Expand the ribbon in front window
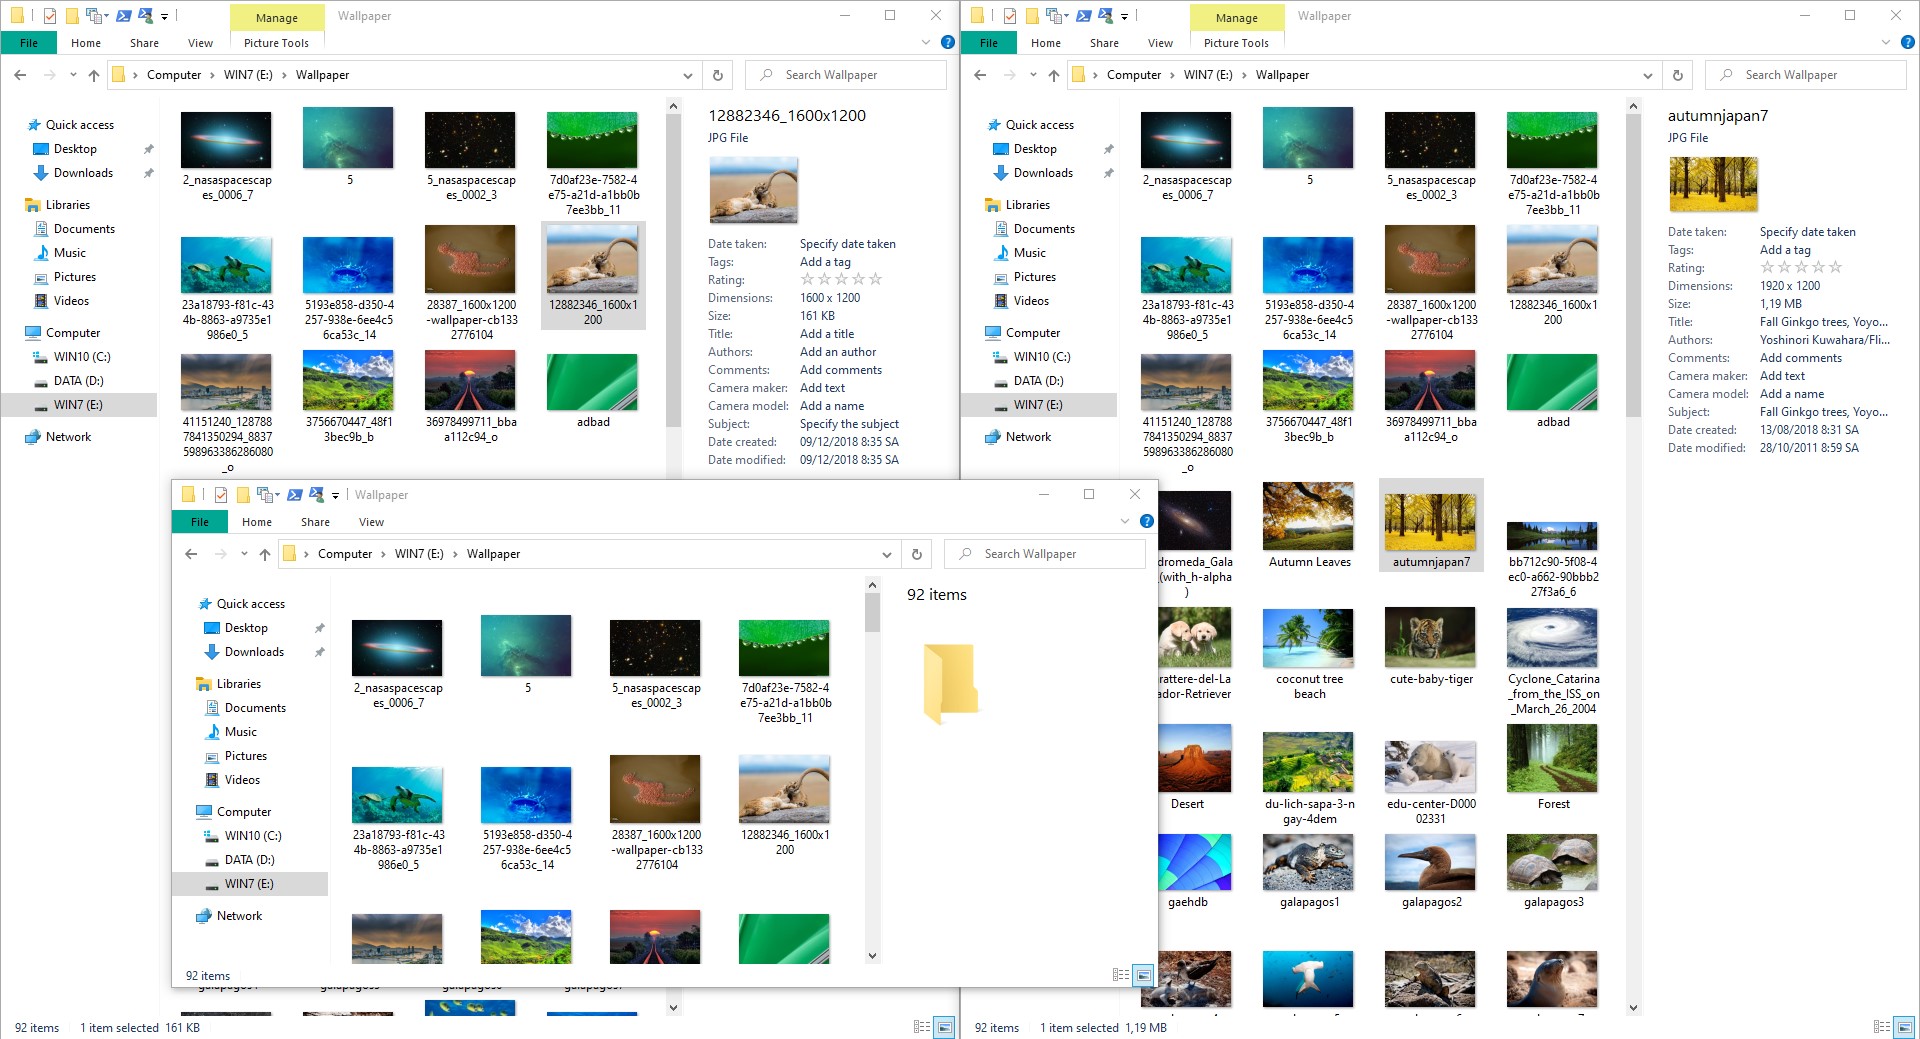Image resolution: width=1920 pixels, height=1039 pixels. 1125,521
